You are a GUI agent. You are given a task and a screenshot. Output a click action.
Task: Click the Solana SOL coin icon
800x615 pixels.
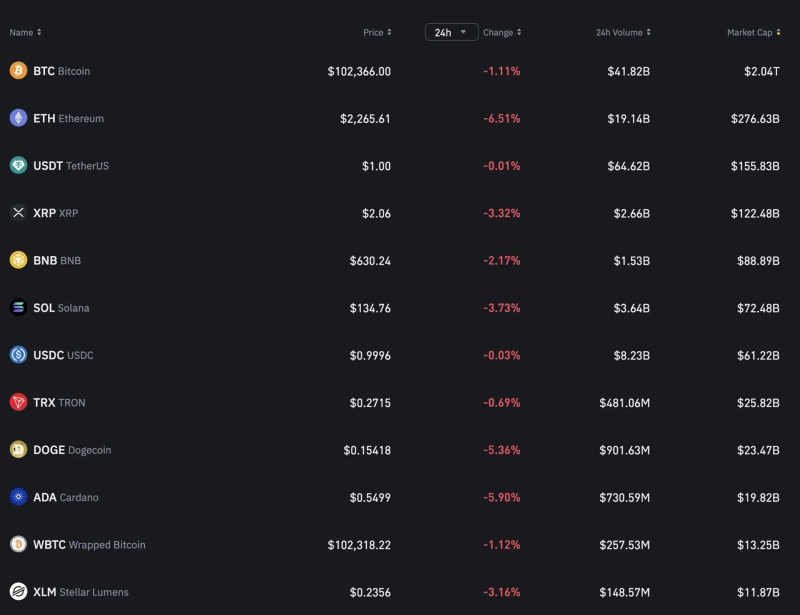(18, 308)
